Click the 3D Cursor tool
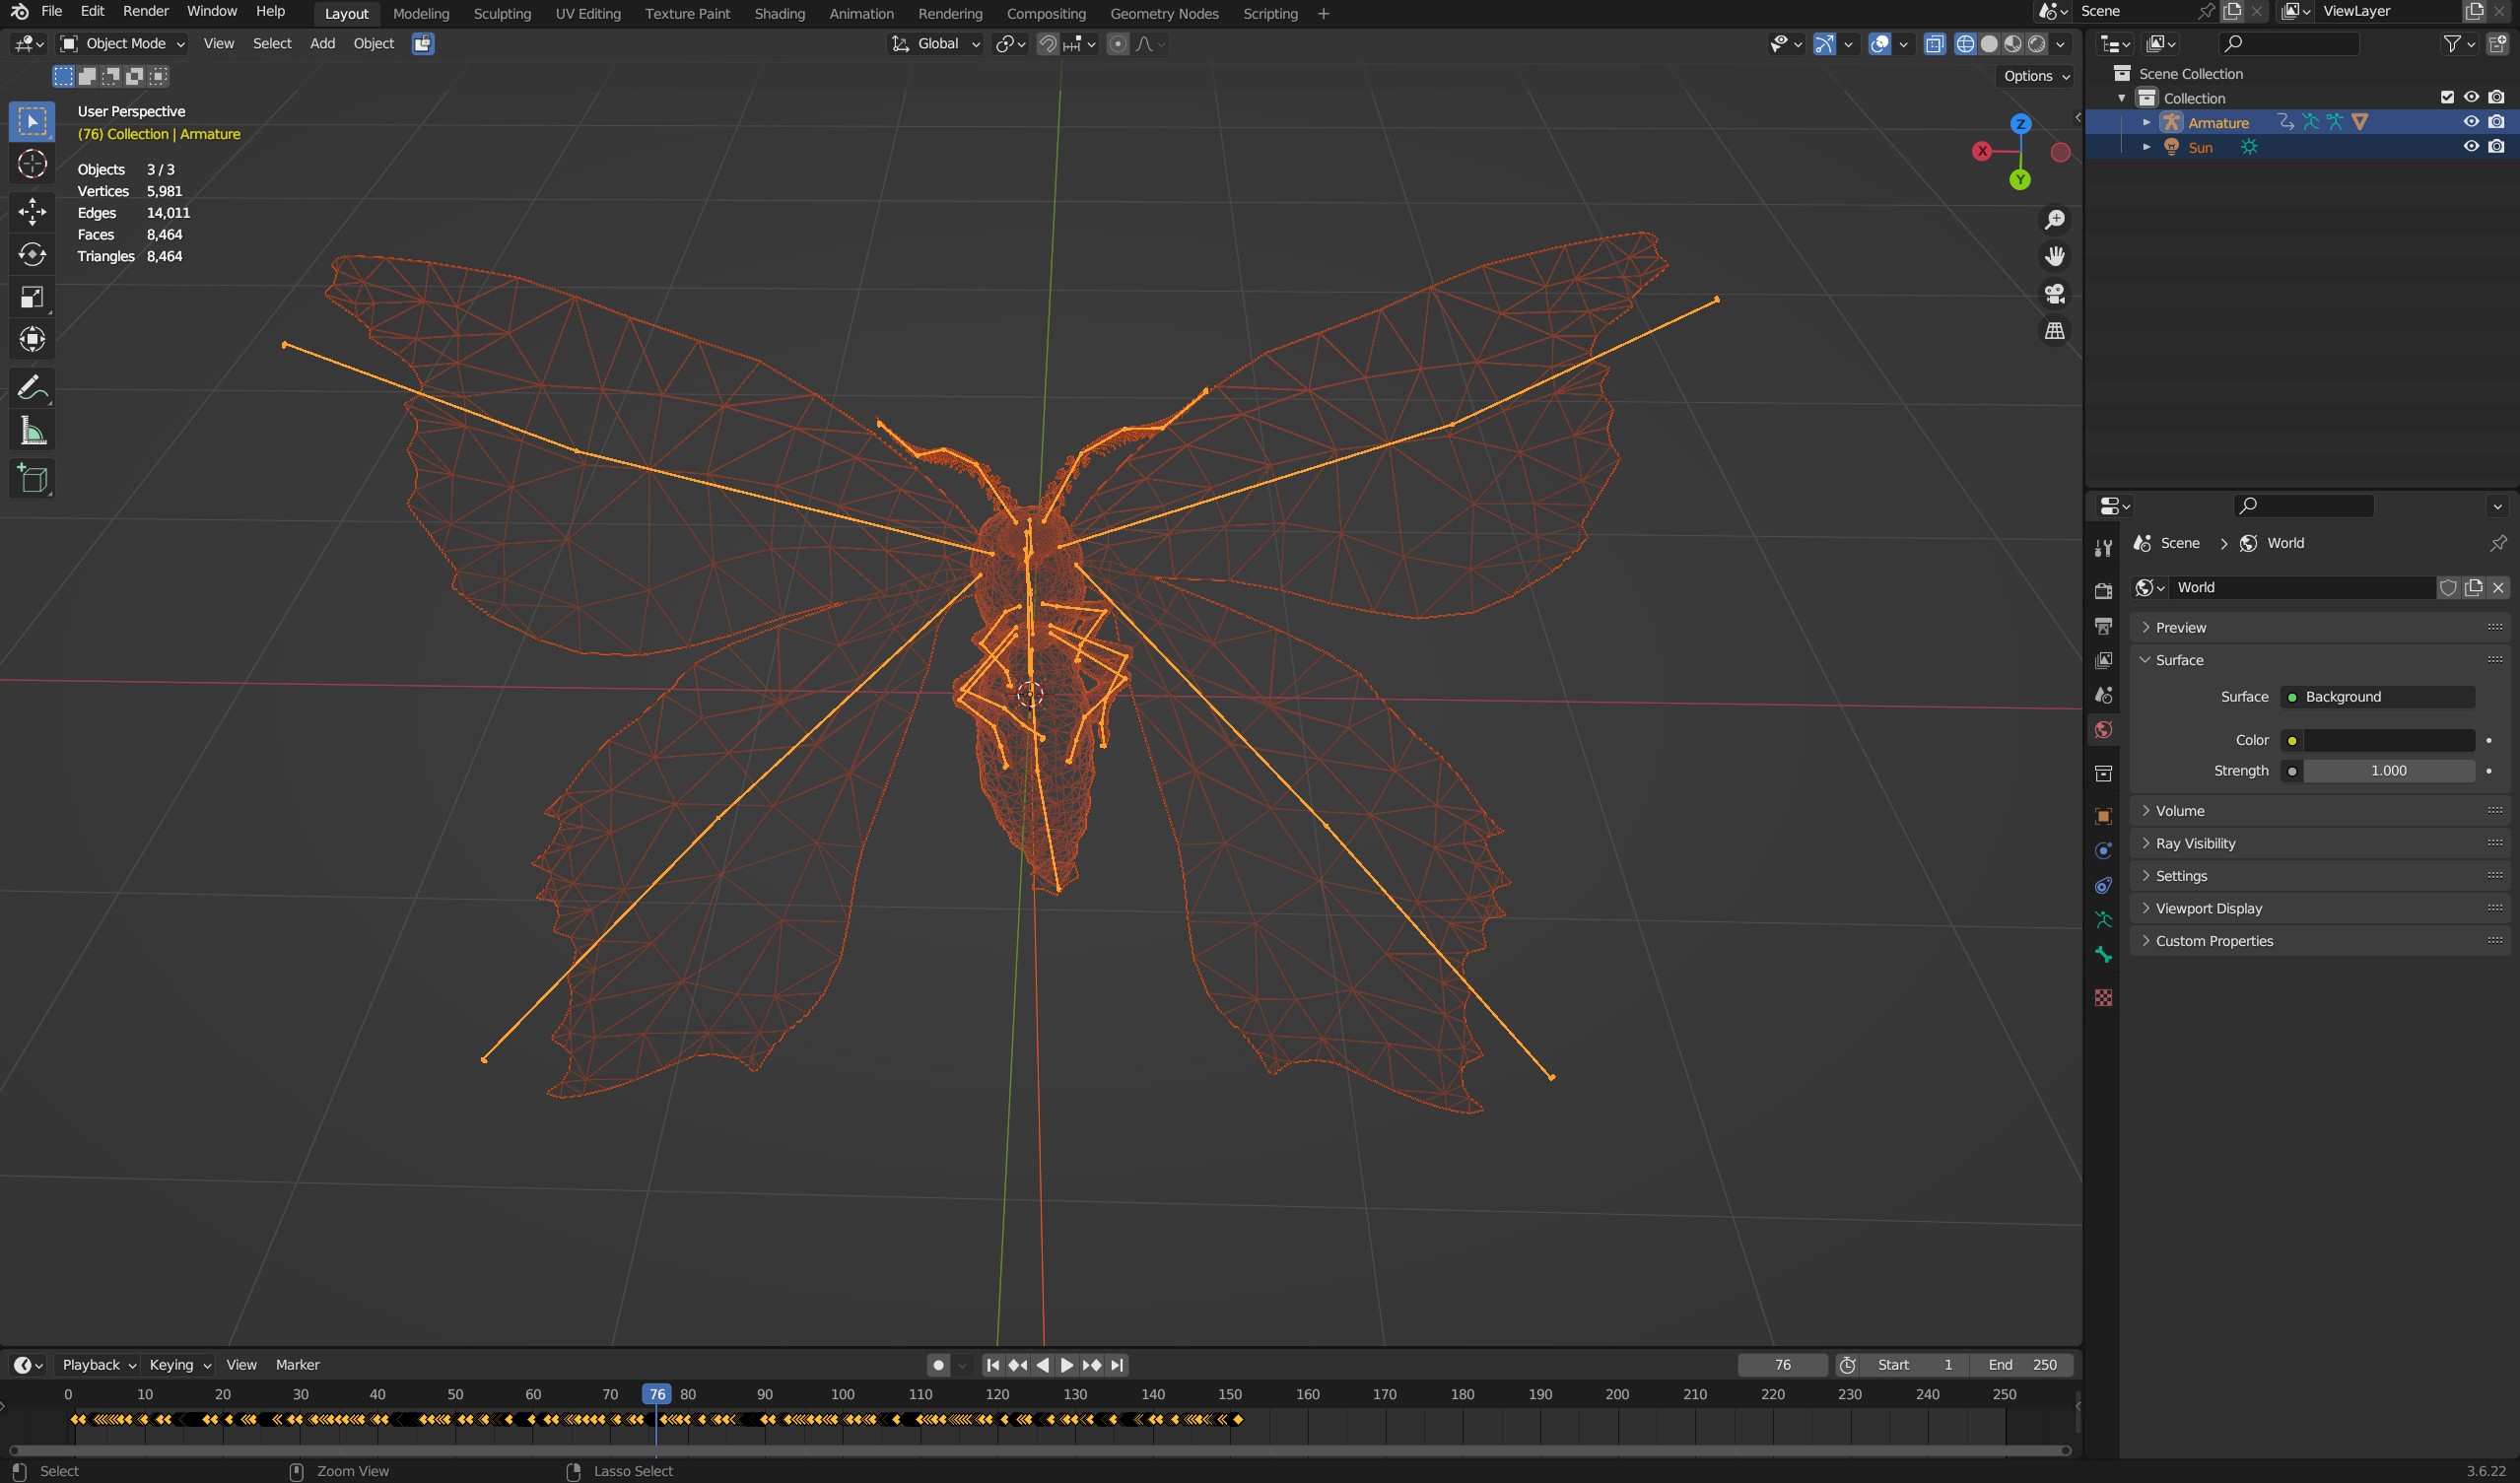 pos(32,164)
